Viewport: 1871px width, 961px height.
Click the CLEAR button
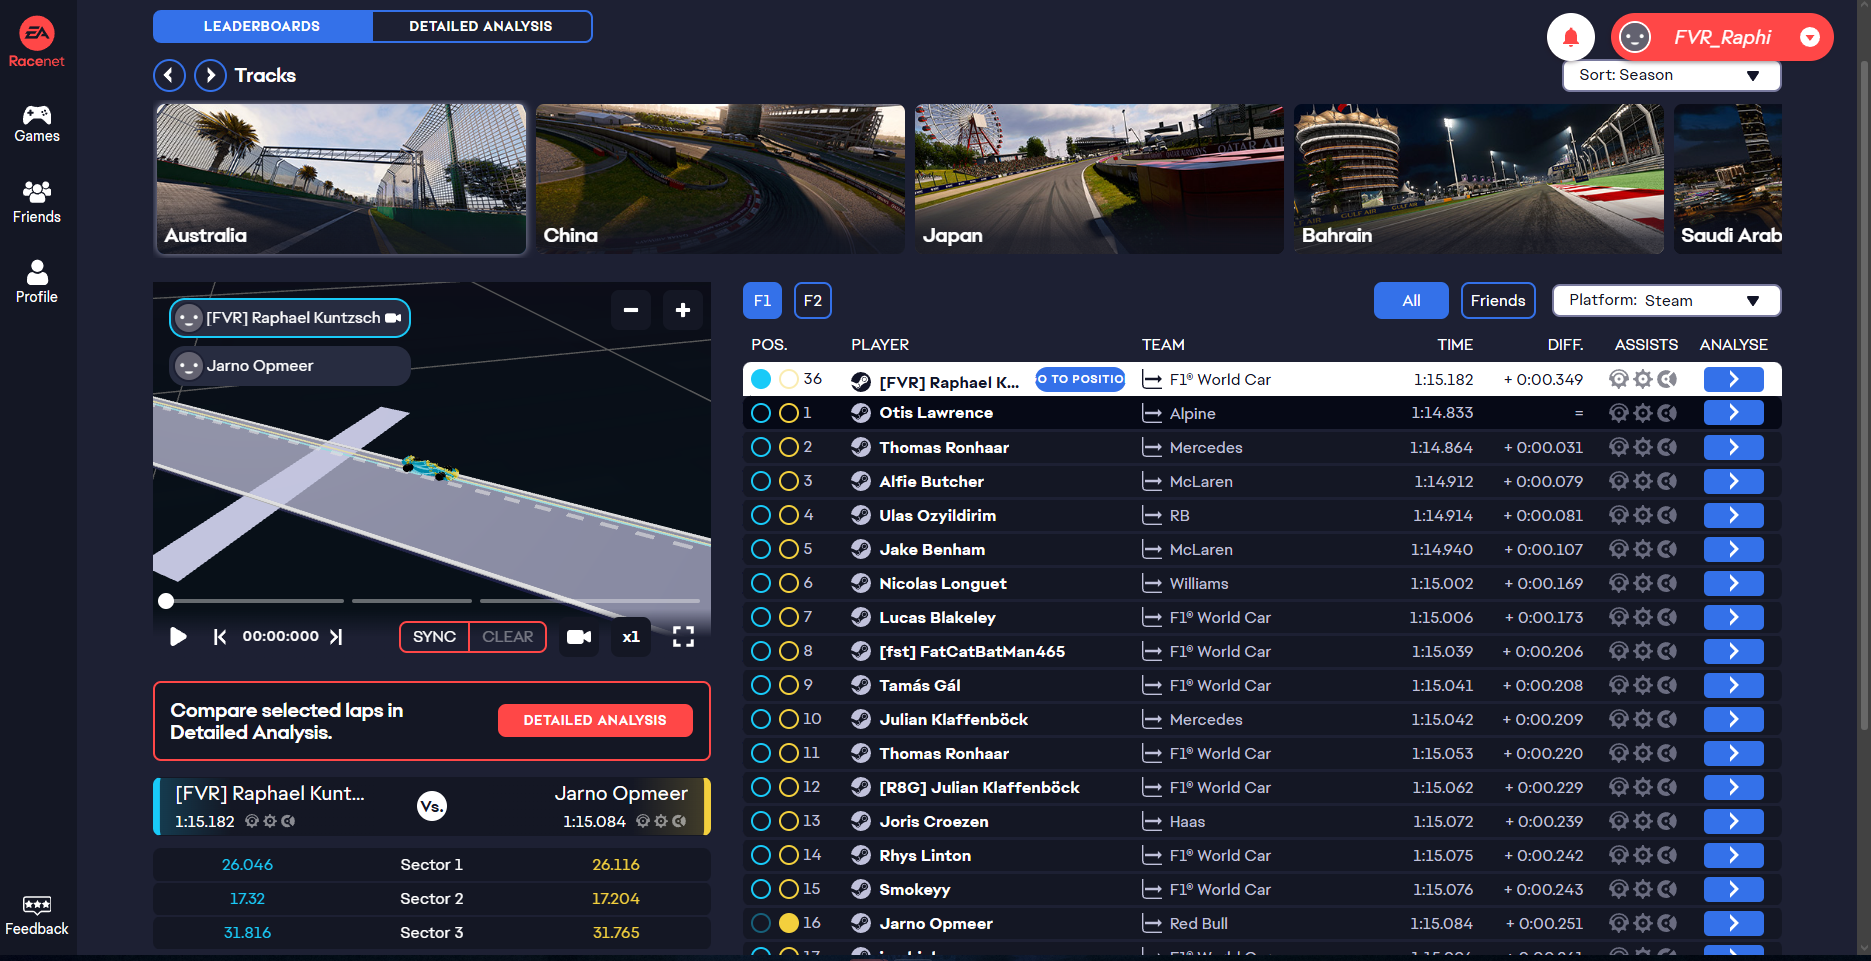tap(508, 637)
